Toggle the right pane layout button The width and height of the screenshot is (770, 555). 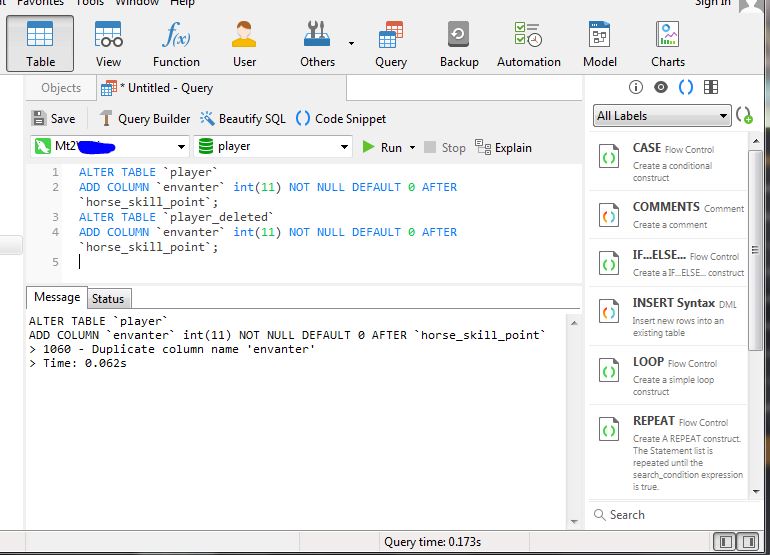coord(749,542)
